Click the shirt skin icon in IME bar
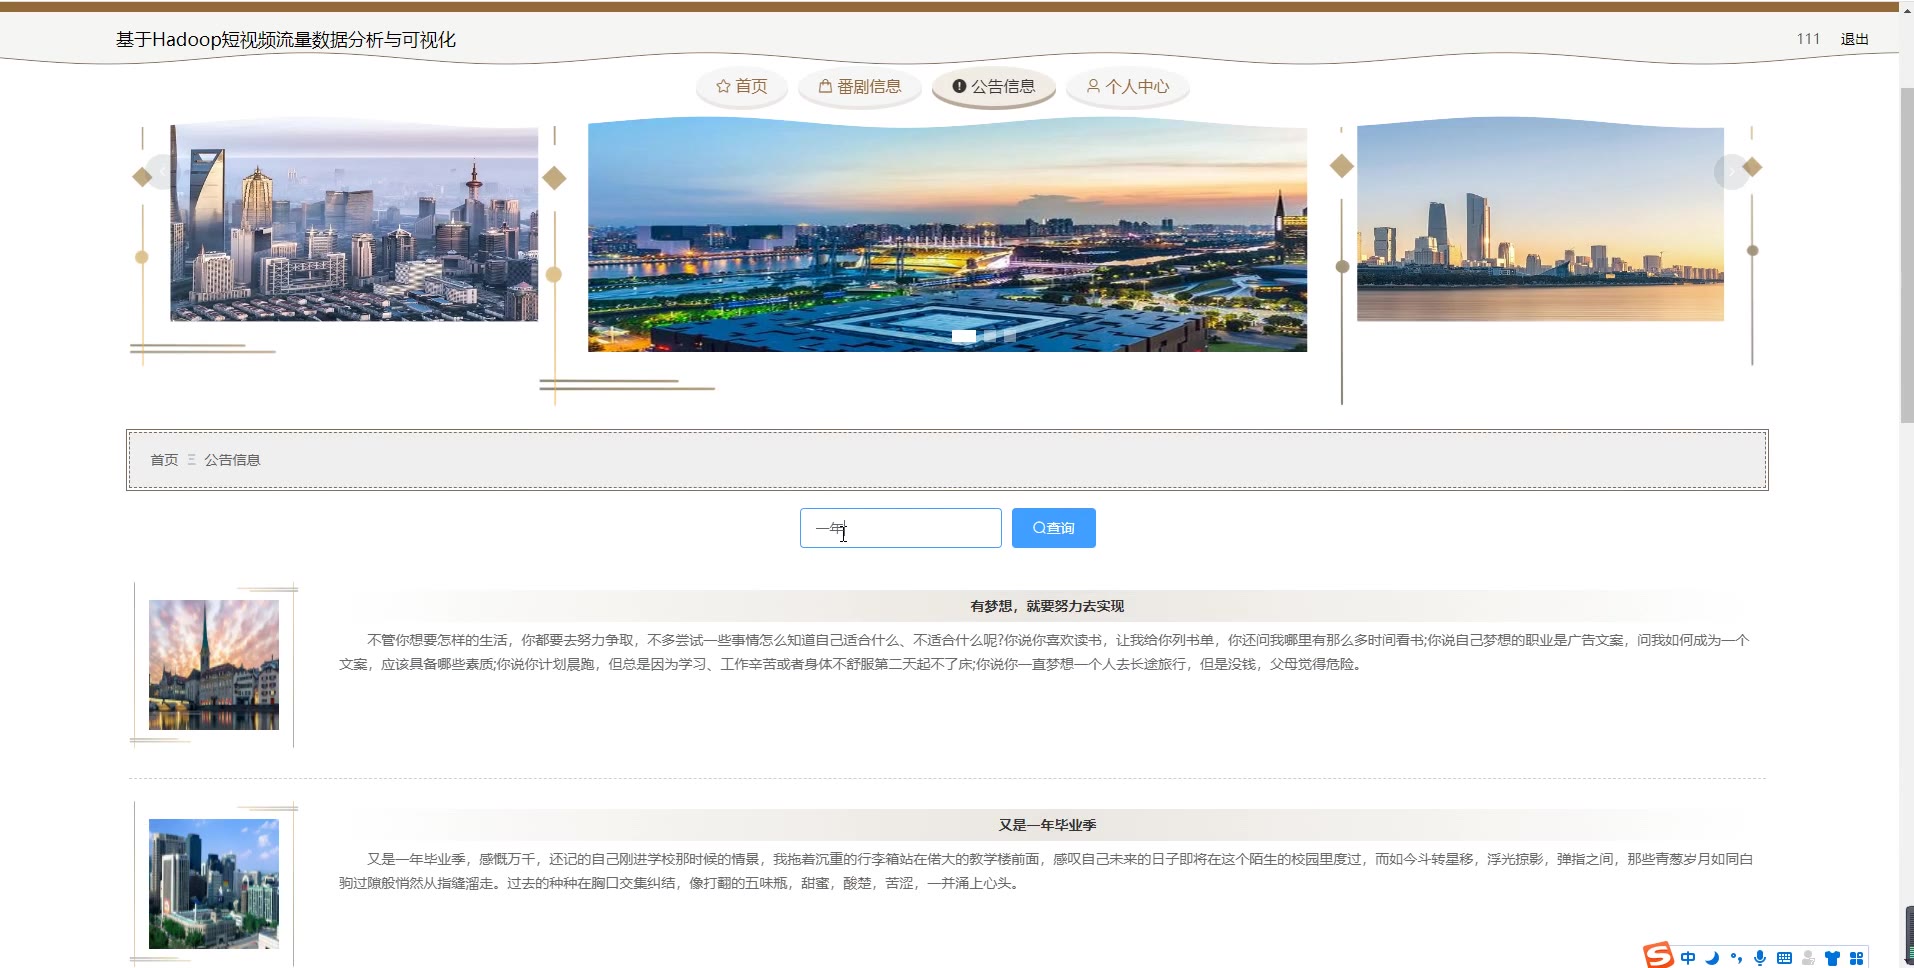1914x968 pixels. [1832, 958]
